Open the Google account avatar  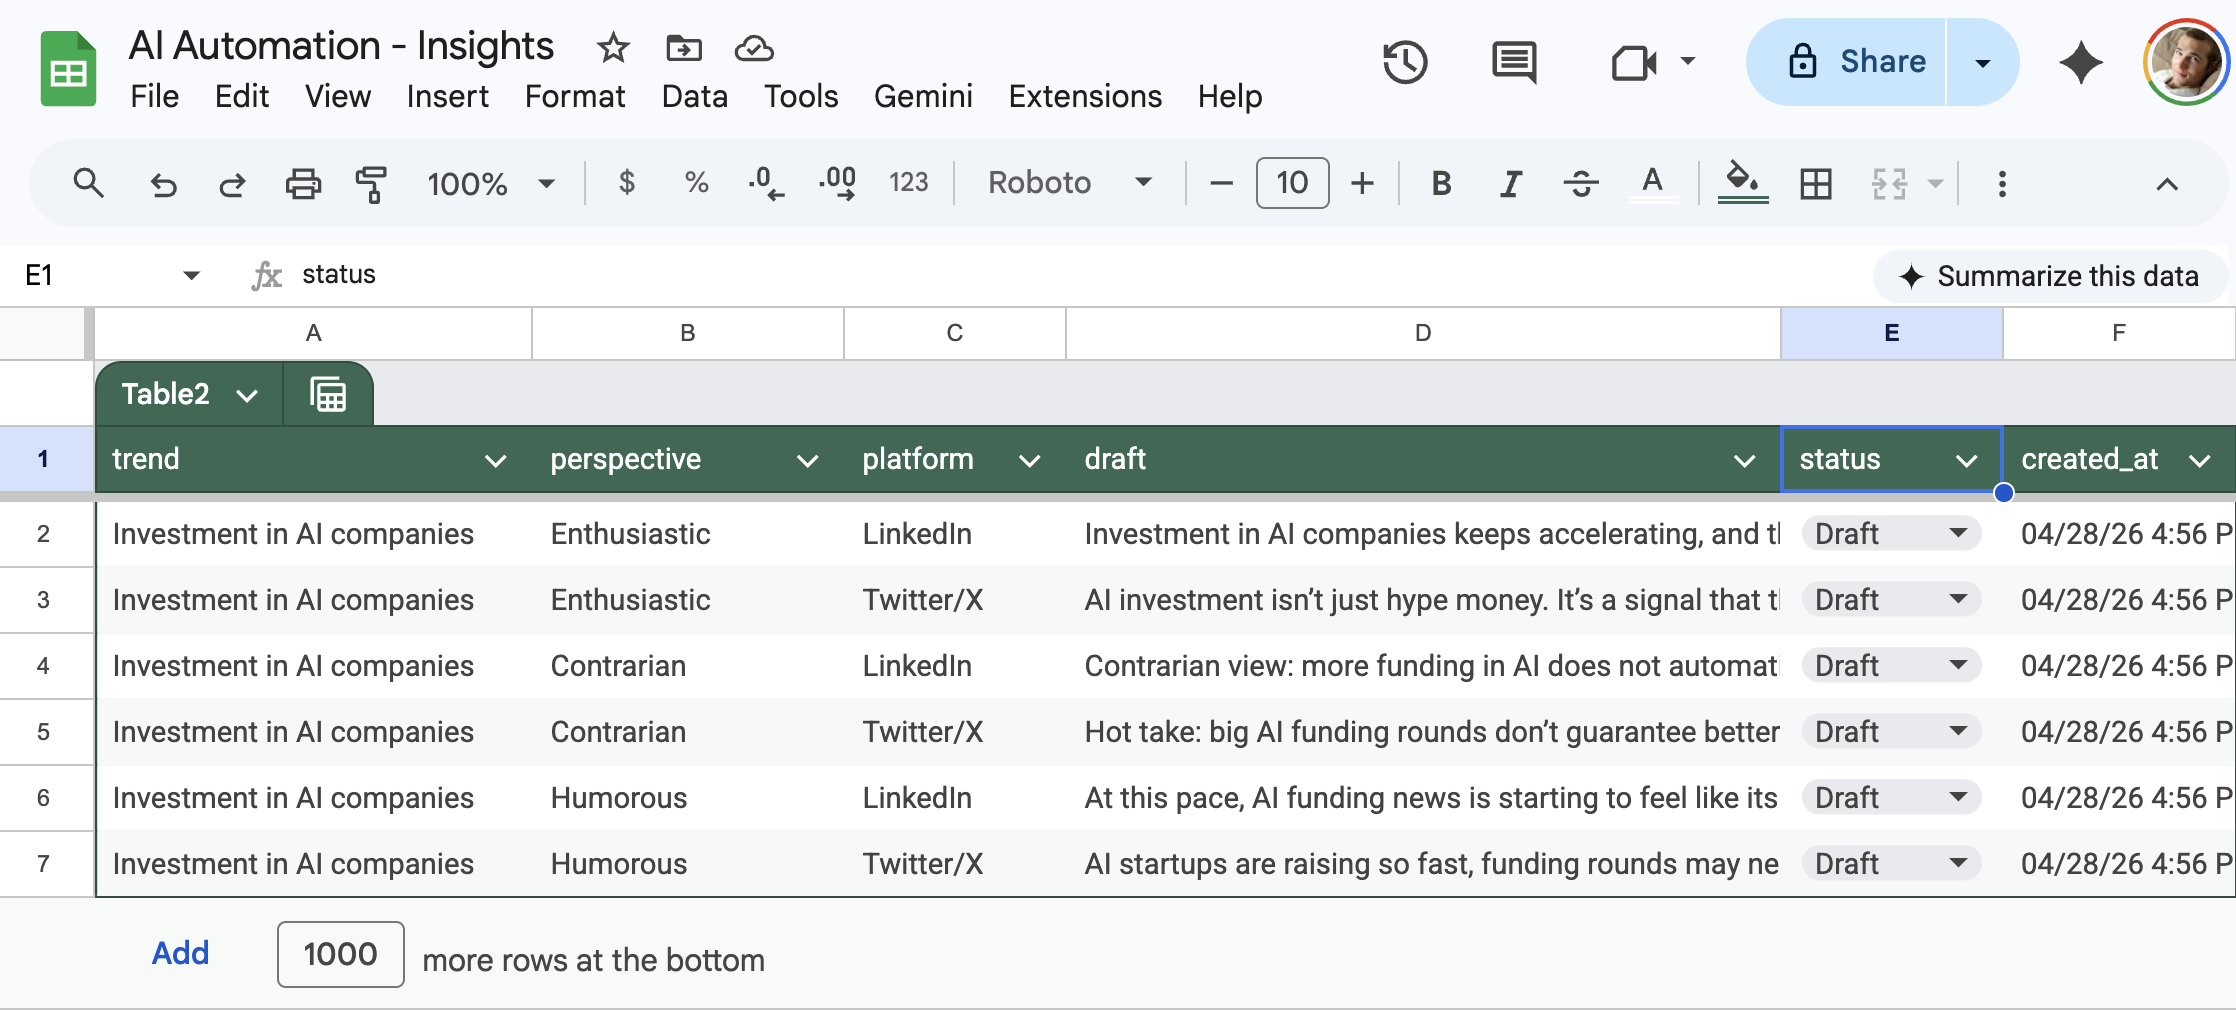coord(2186,62)
